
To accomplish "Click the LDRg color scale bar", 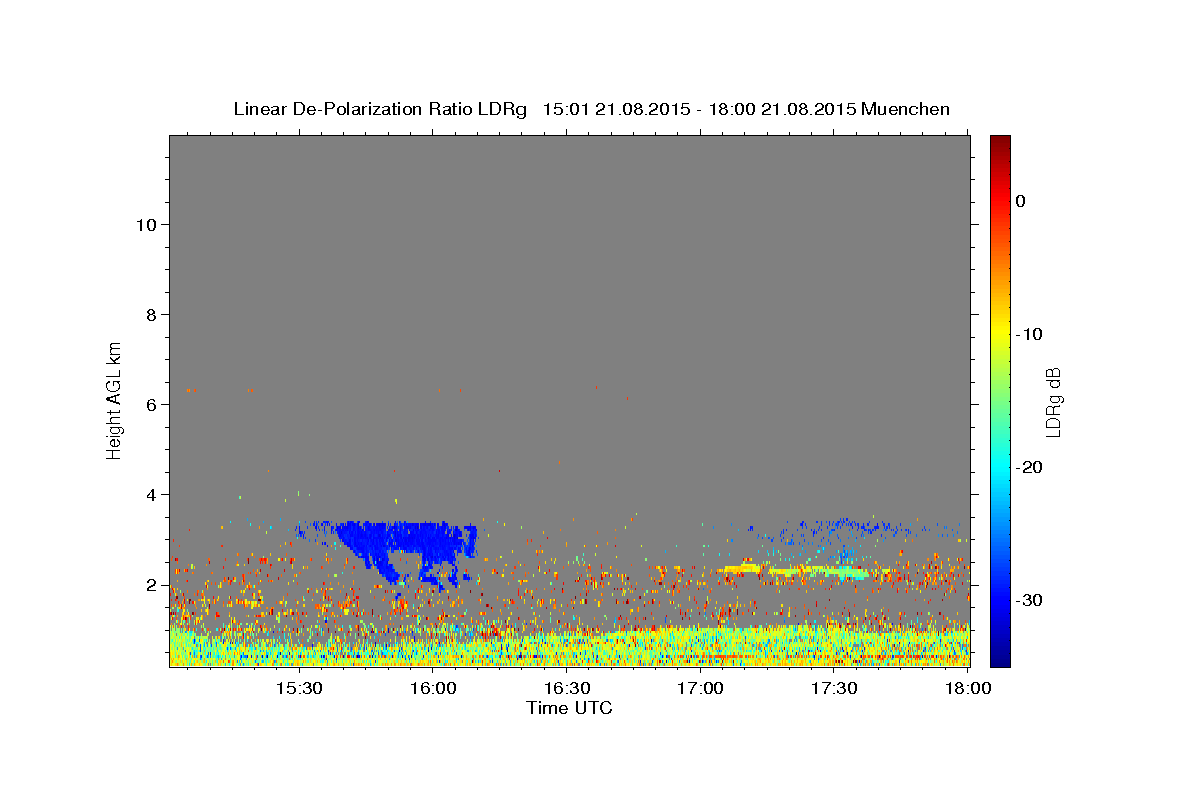I will [x=1000, y=401].
